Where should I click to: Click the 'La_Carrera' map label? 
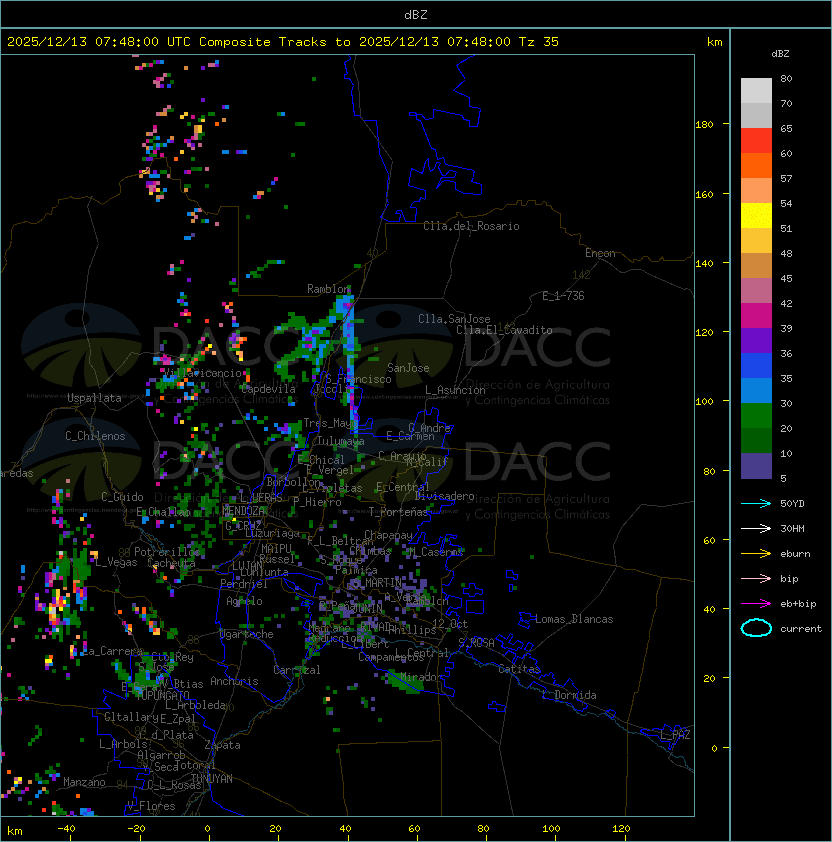tap(111, 651)
